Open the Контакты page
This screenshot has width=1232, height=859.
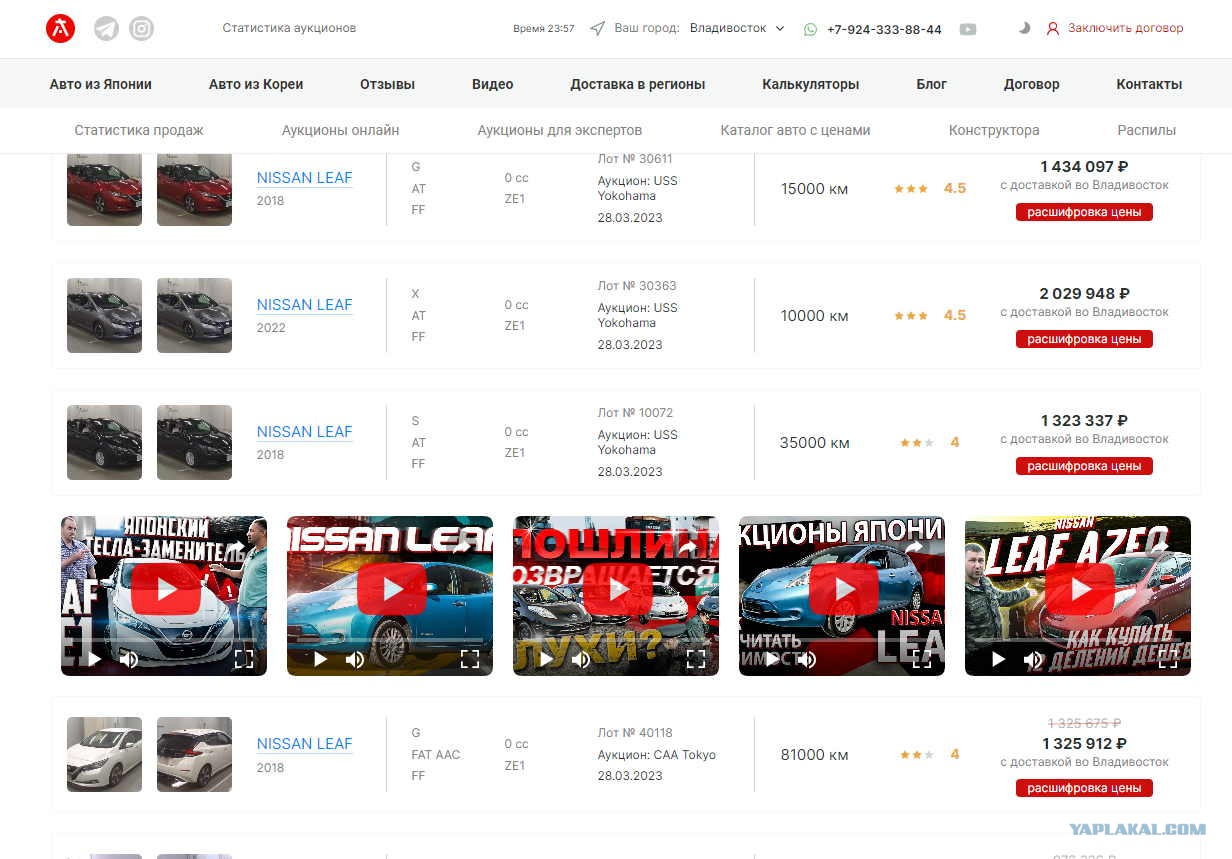(x=1149, y=84)
